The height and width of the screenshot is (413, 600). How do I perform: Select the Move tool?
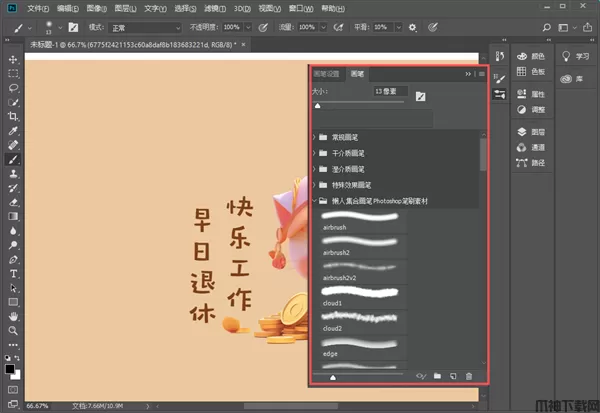click(x=14, y=60)
